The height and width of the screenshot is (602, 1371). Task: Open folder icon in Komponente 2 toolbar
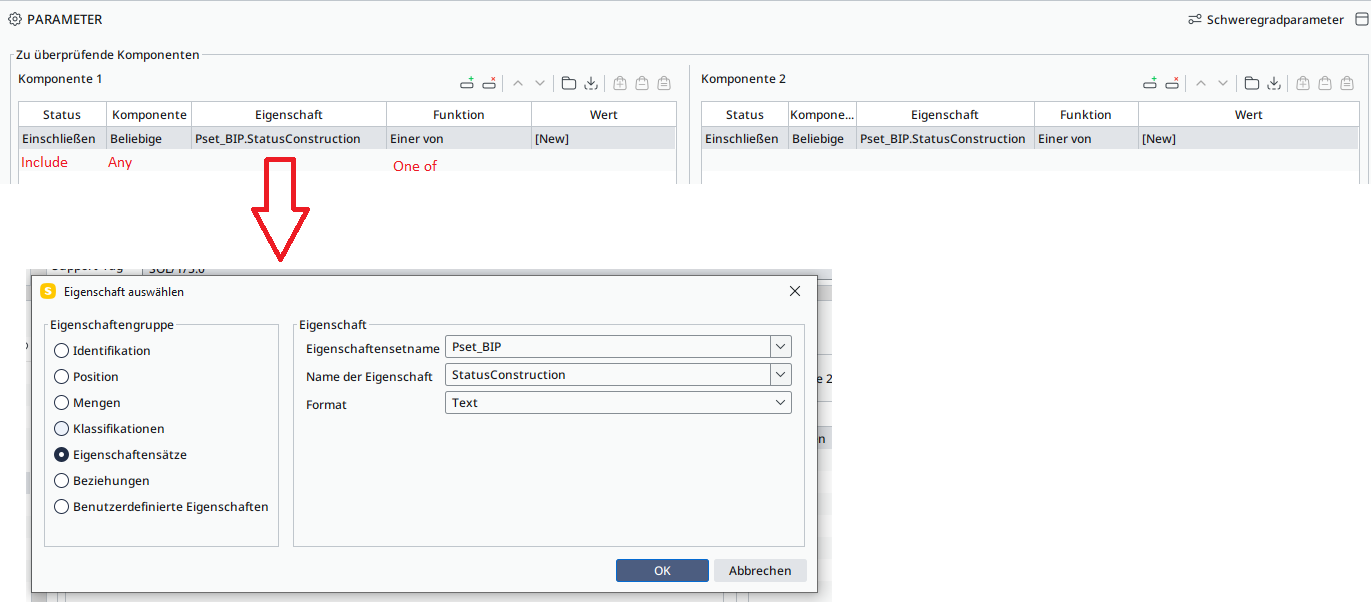click(x=1252, y=83)
